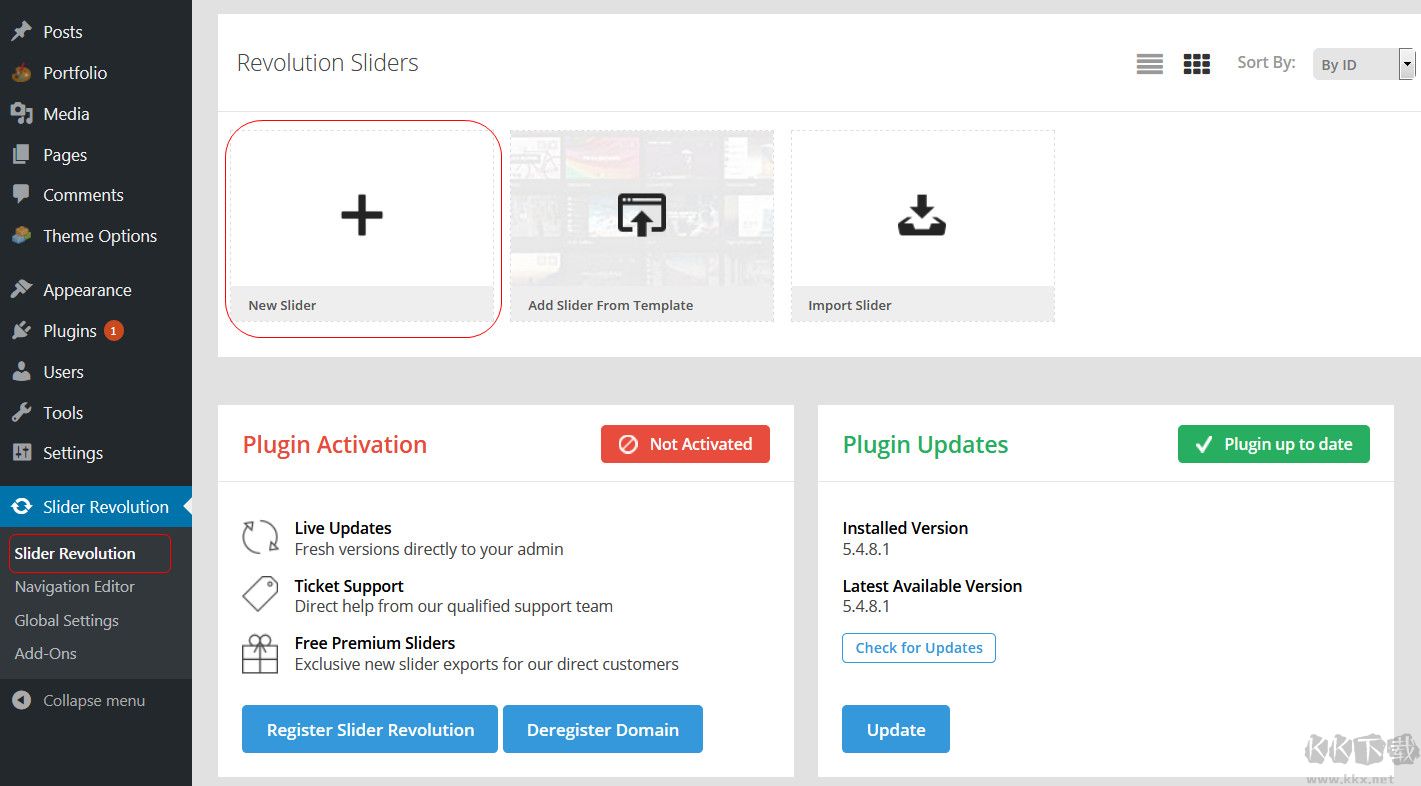
Task: Click the Collapse menu arrow icon
Action: 21,701
